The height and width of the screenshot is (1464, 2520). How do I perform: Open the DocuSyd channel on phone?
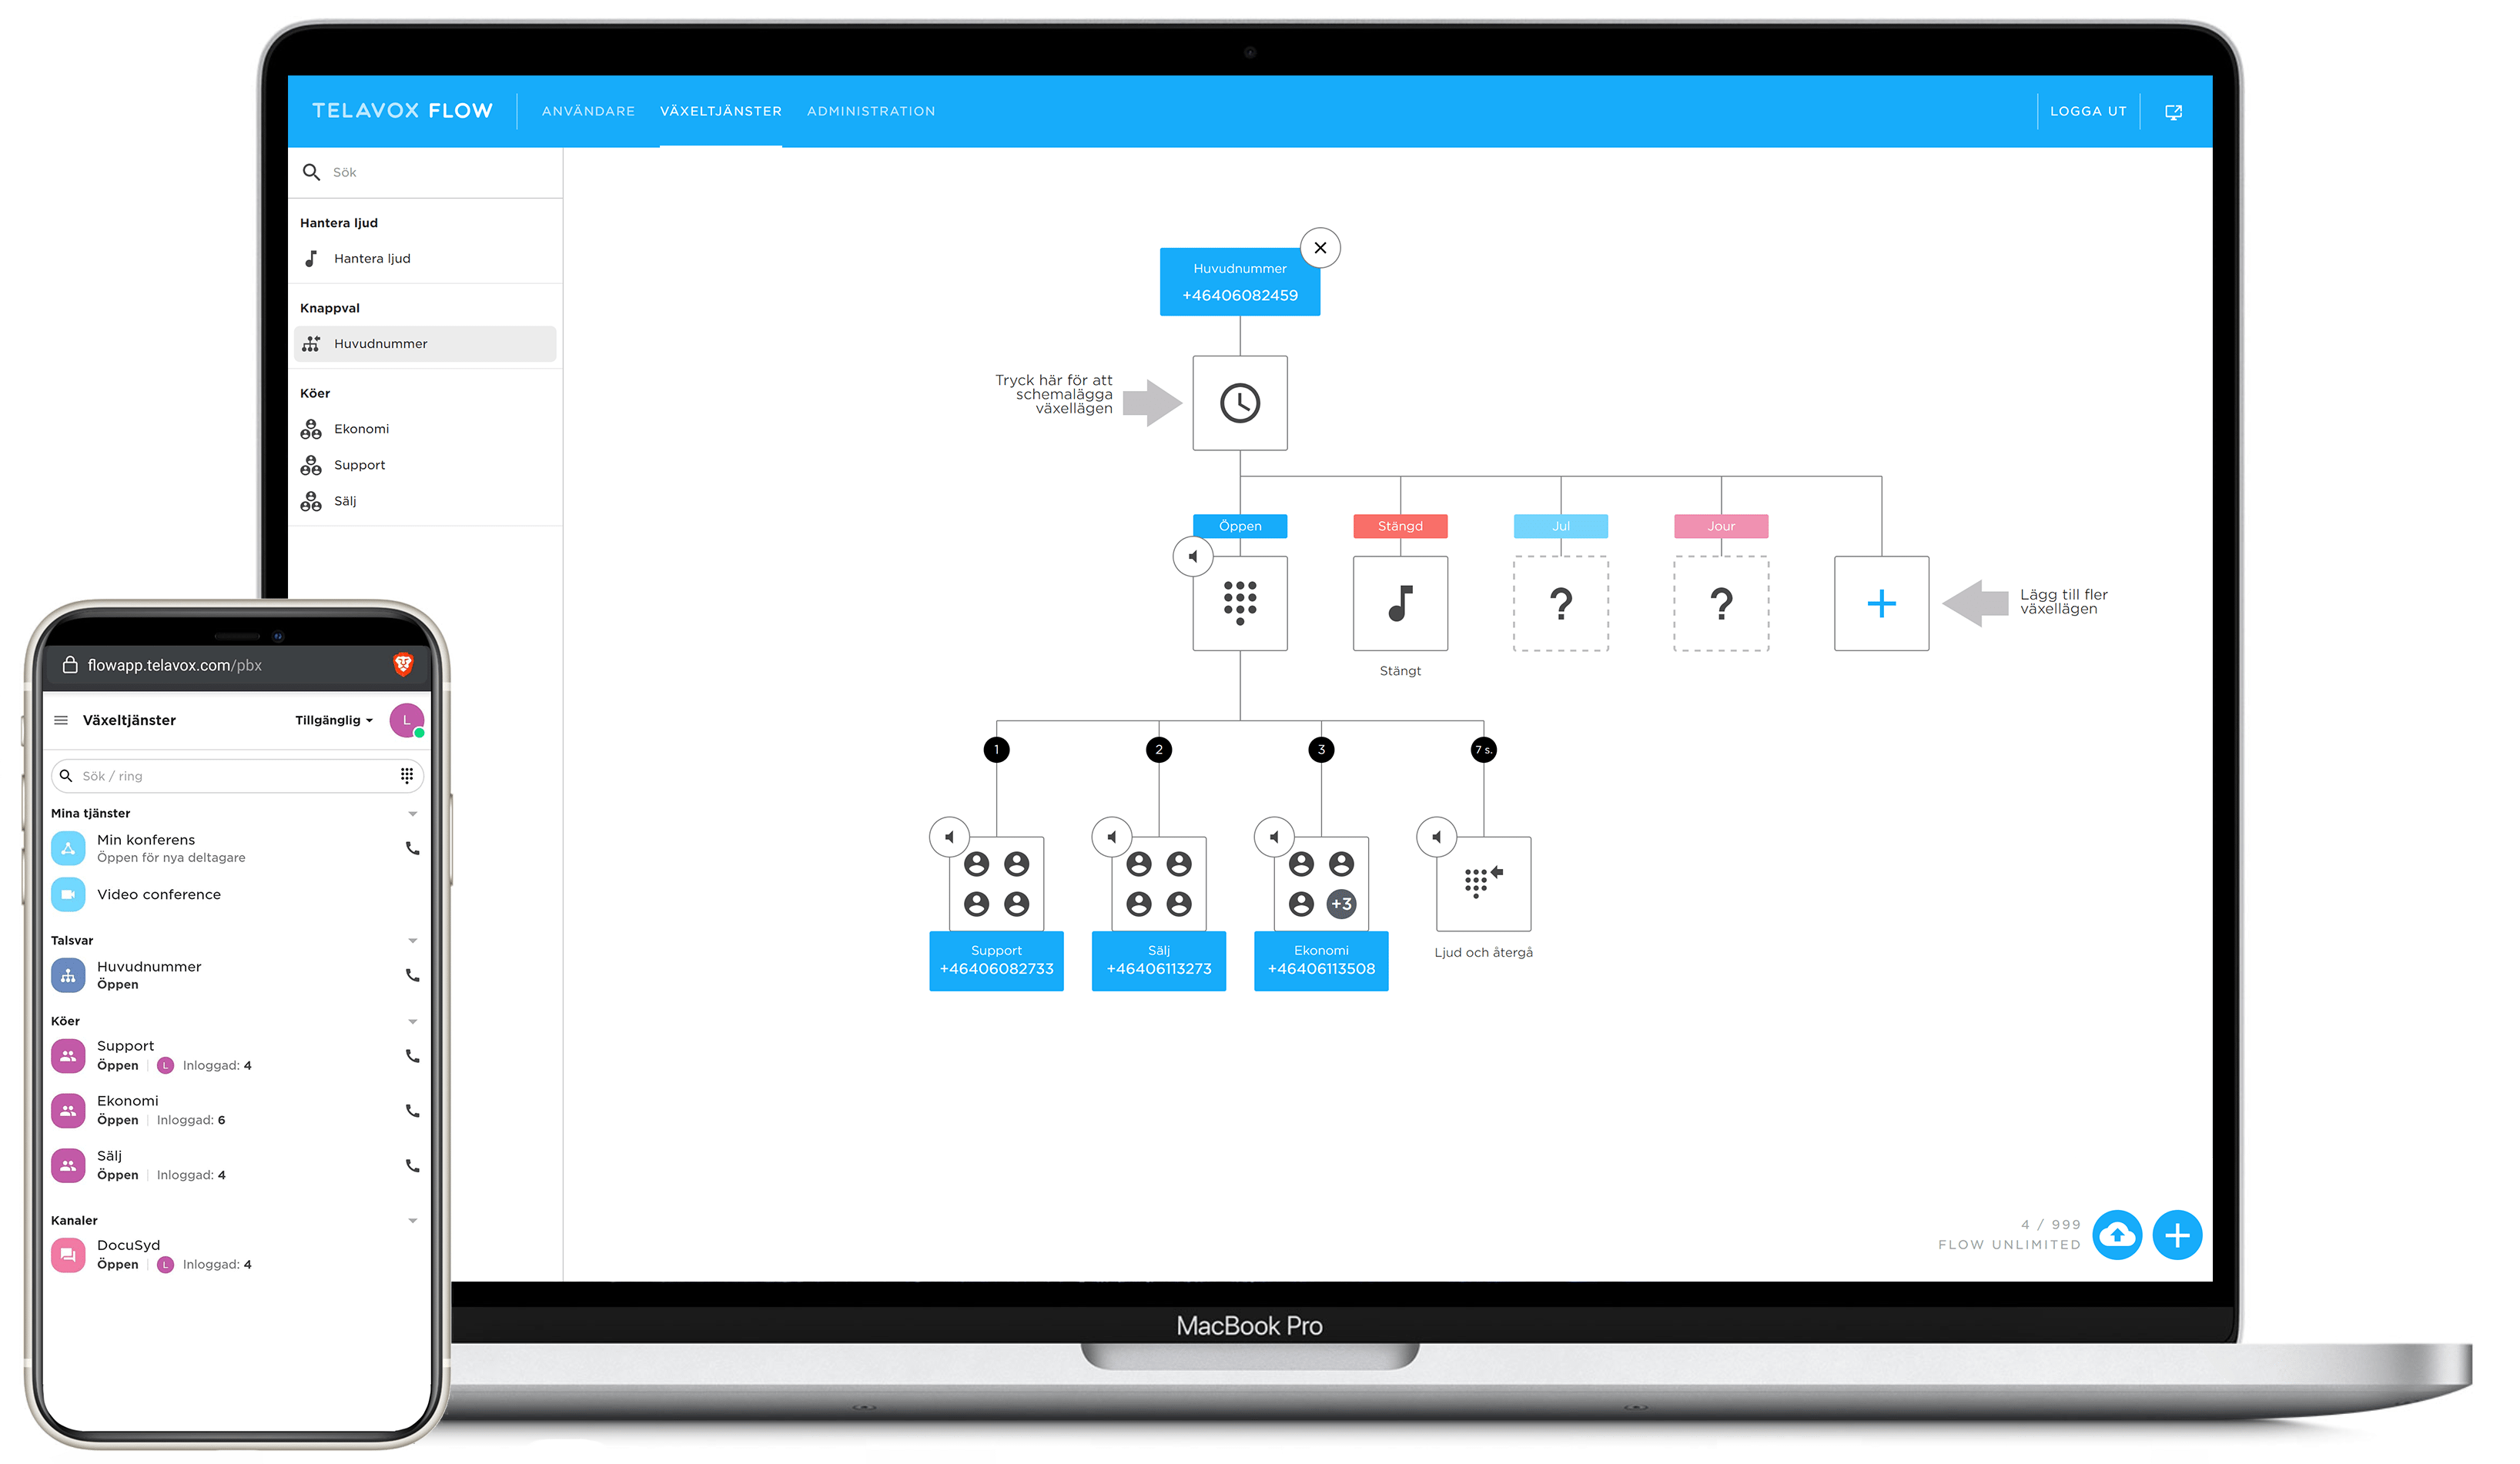[237, 1254]
